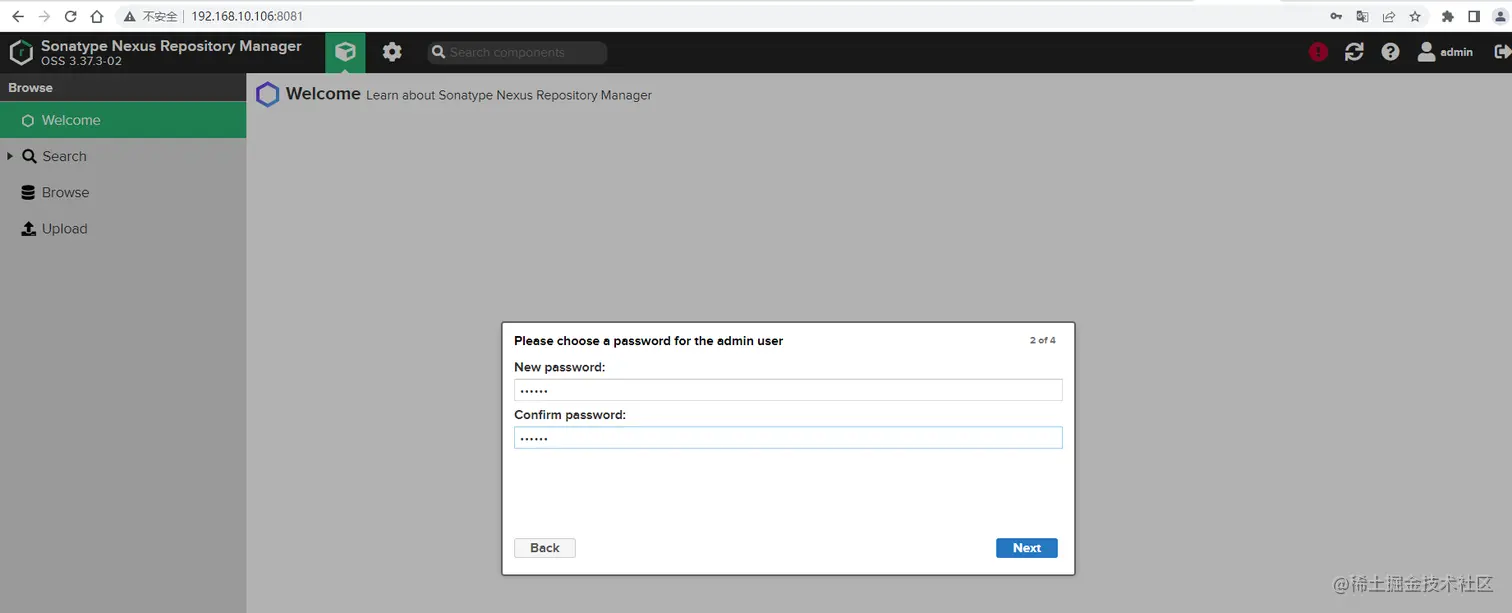This screenshot has width=1512, height=613.
Task: Toggle the browser side panel icon
Action: (1473, 16)
